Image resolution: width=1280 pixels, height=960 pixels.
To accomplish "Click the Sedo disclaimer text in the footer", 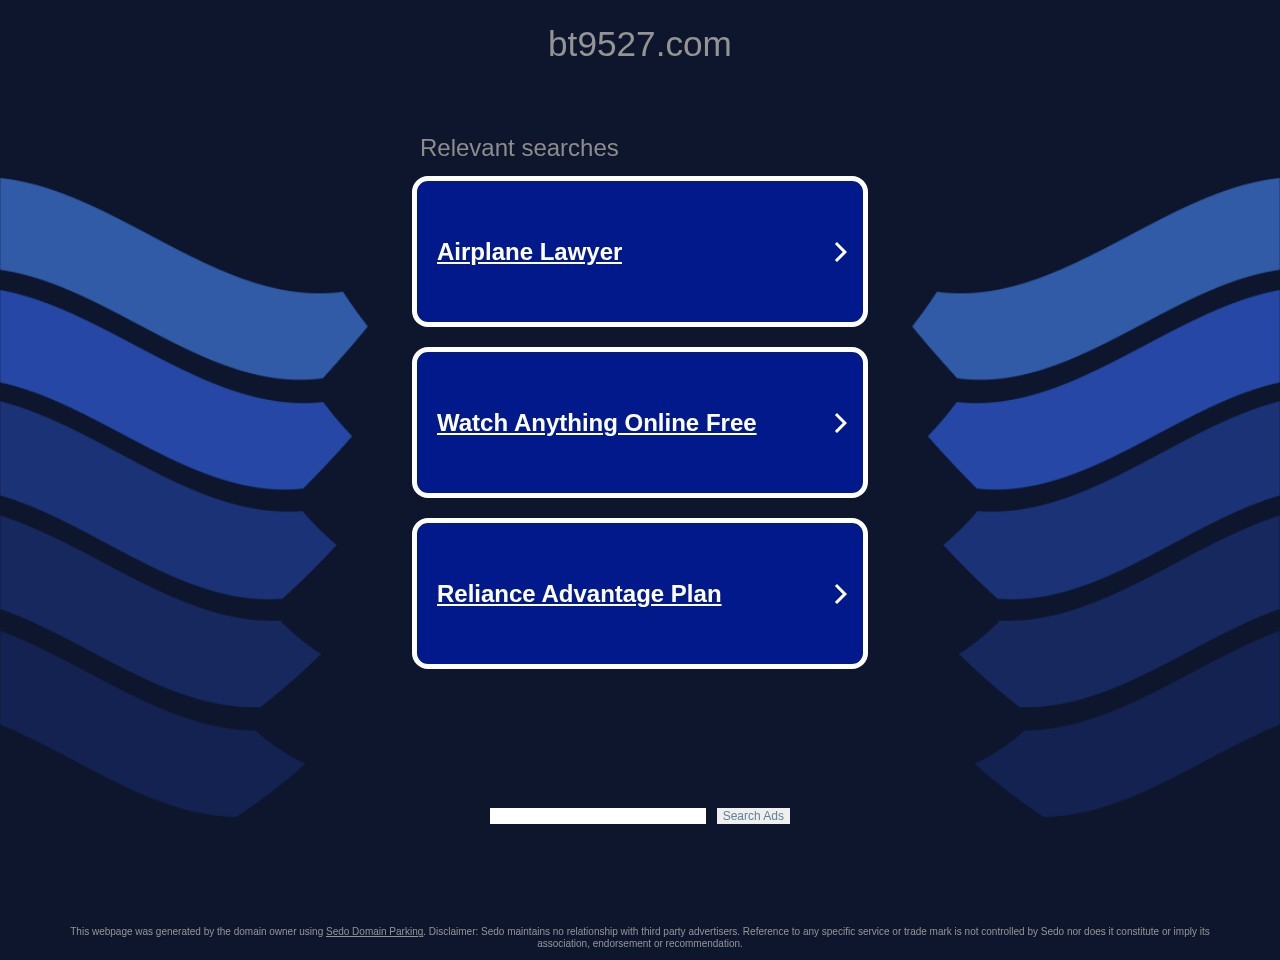I will click(x=800, y=932).
